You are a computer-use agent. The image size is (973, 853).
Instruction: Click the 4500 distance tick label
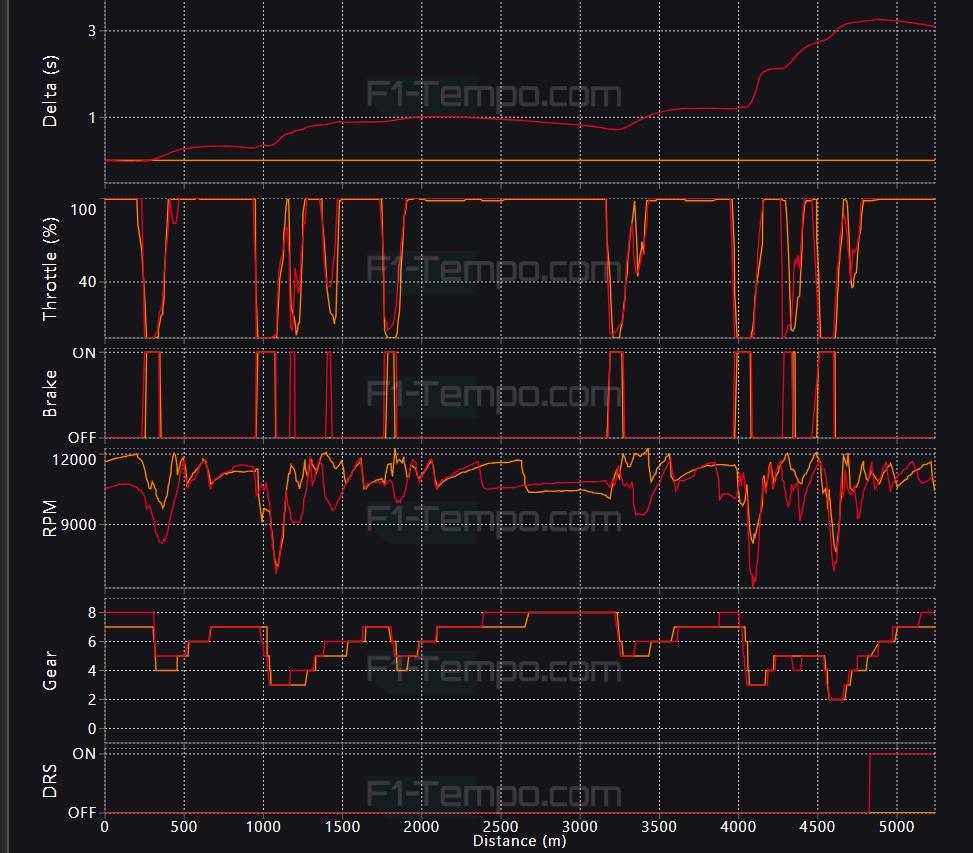[817, 826]
